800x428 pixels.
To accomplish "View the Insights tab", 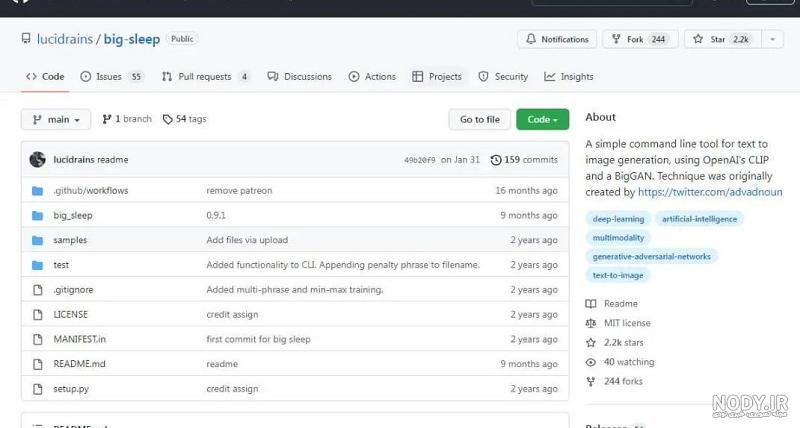I will [x=568, y=77].
